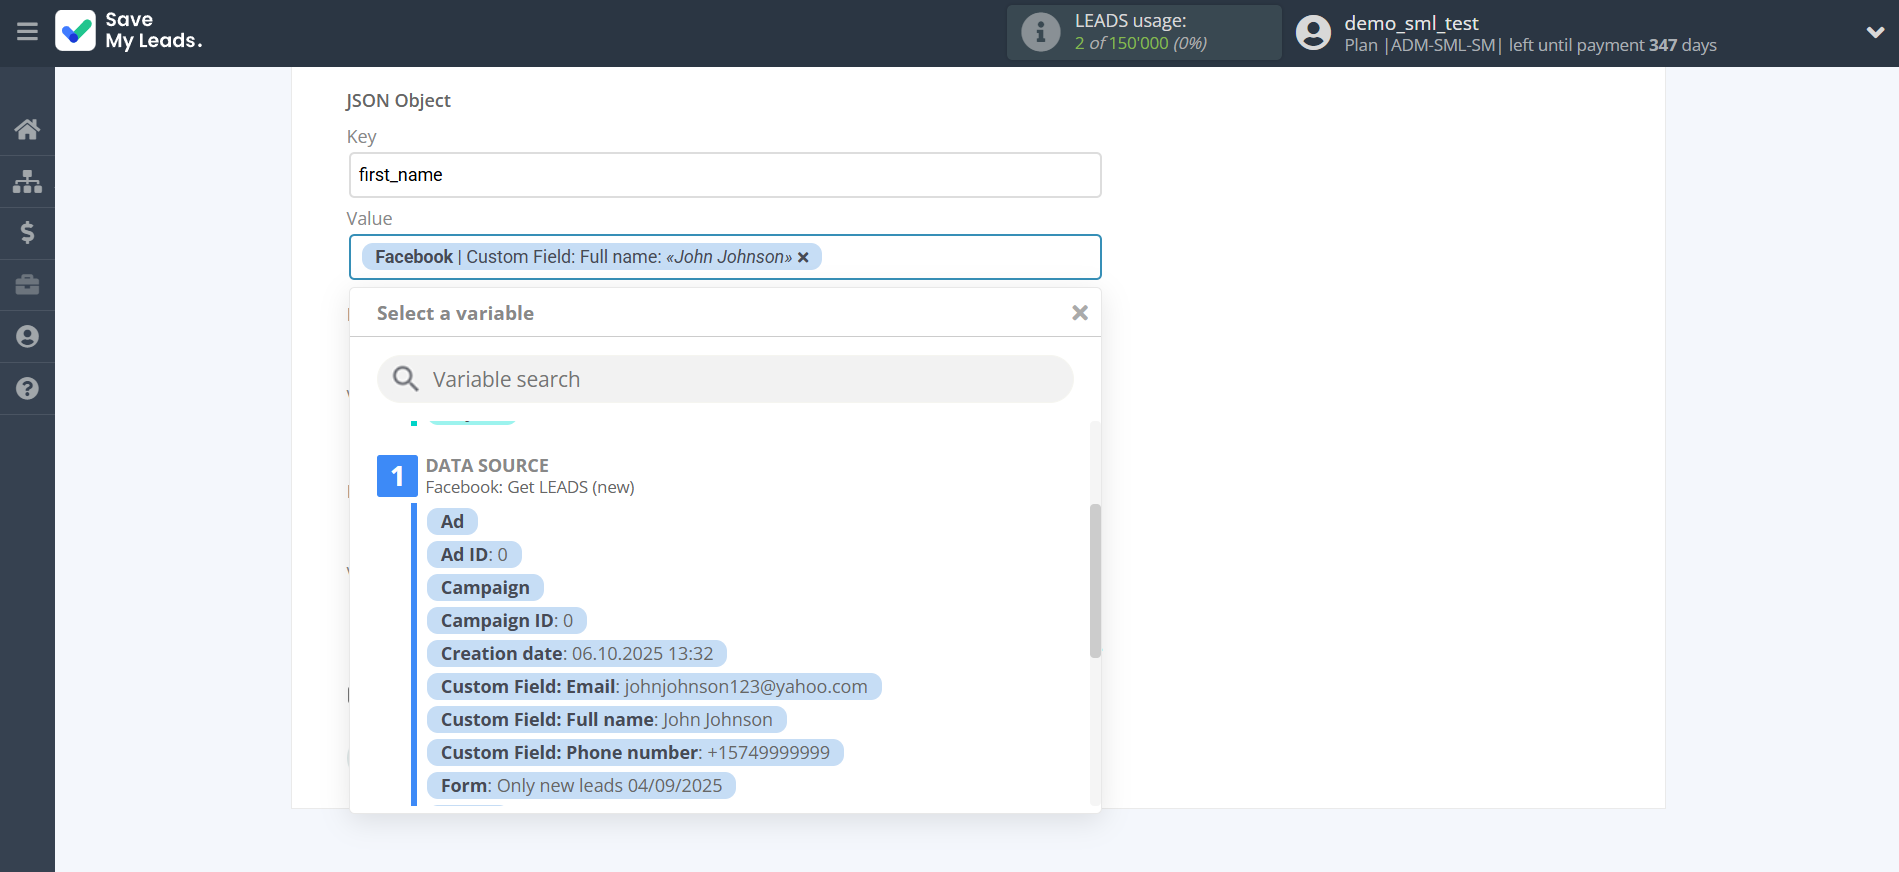Open the help question mark icon

point(27,389)
